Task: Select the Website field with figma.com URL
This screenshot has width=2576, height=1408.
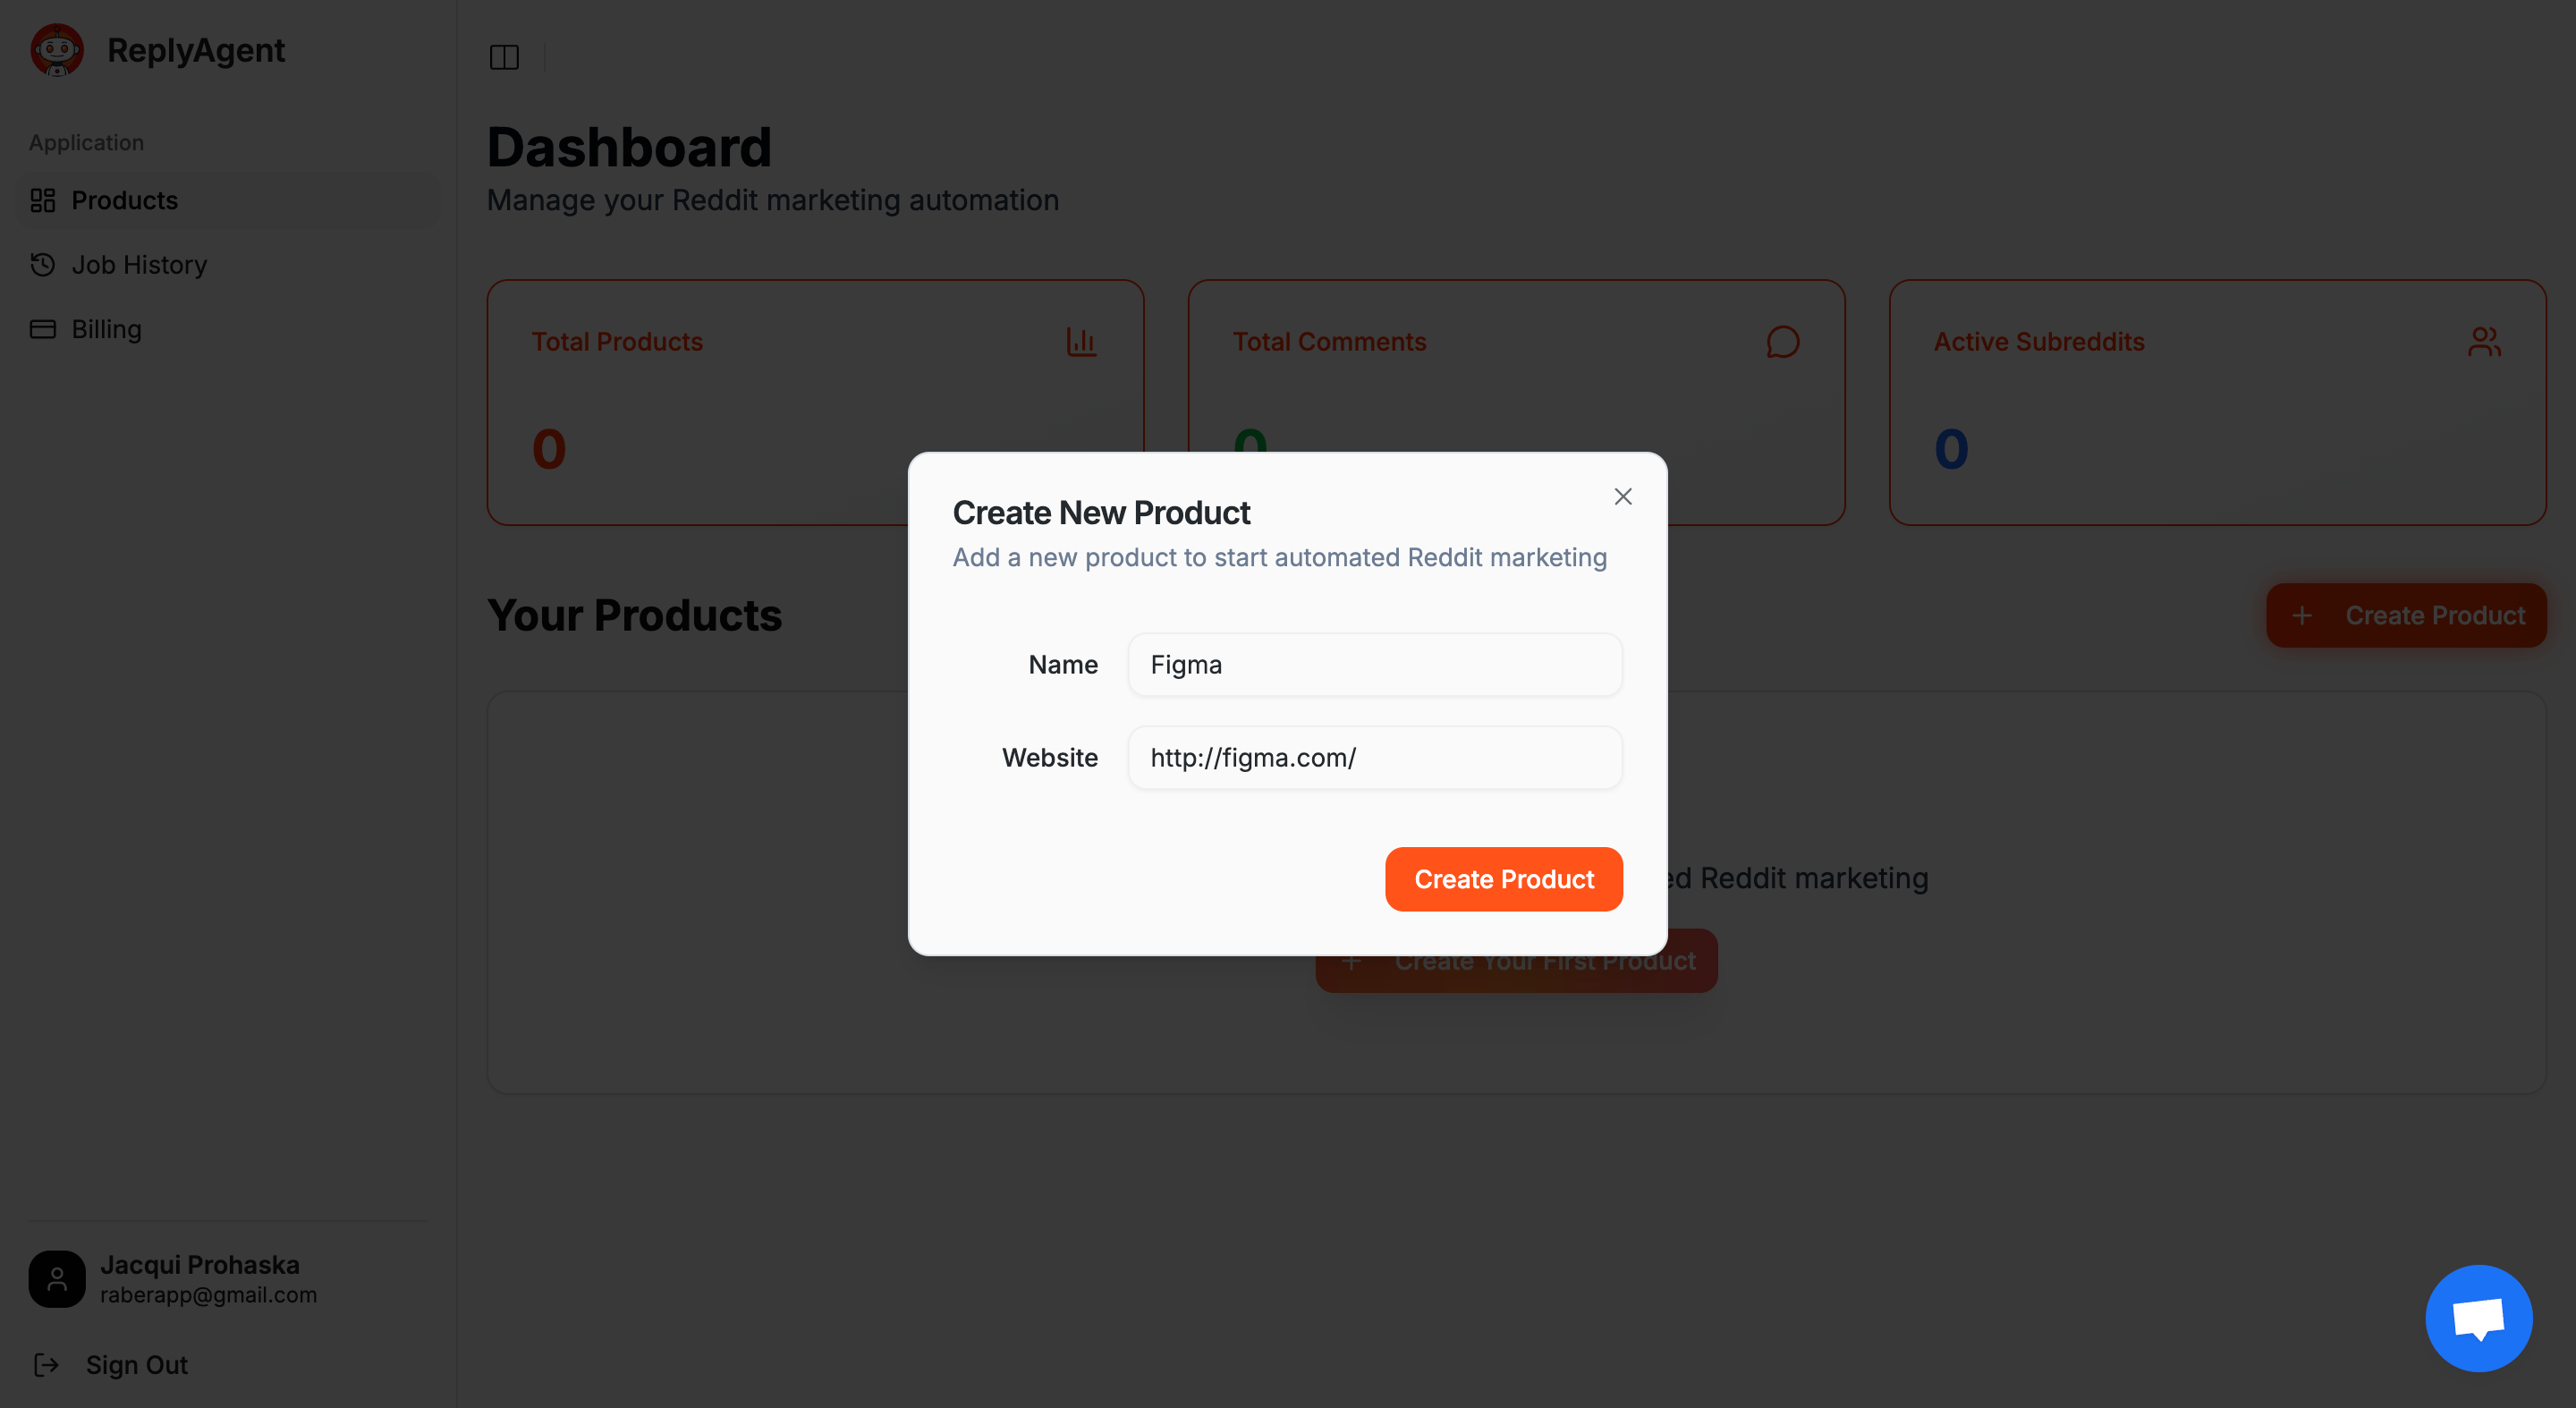Action: point(1374,757)
